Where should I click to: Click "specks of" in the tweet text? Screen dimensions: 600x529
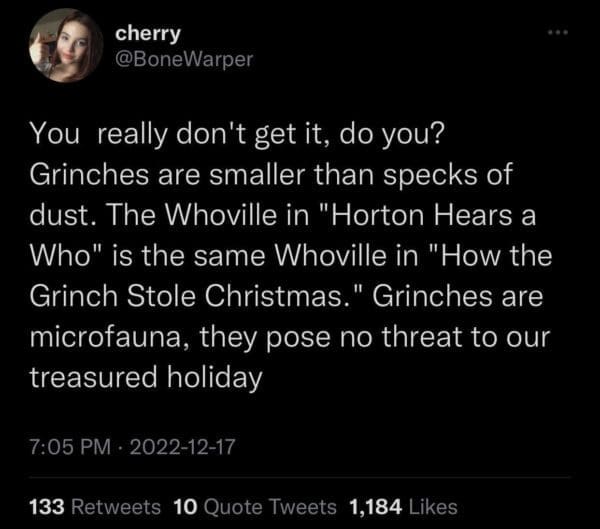470,175
